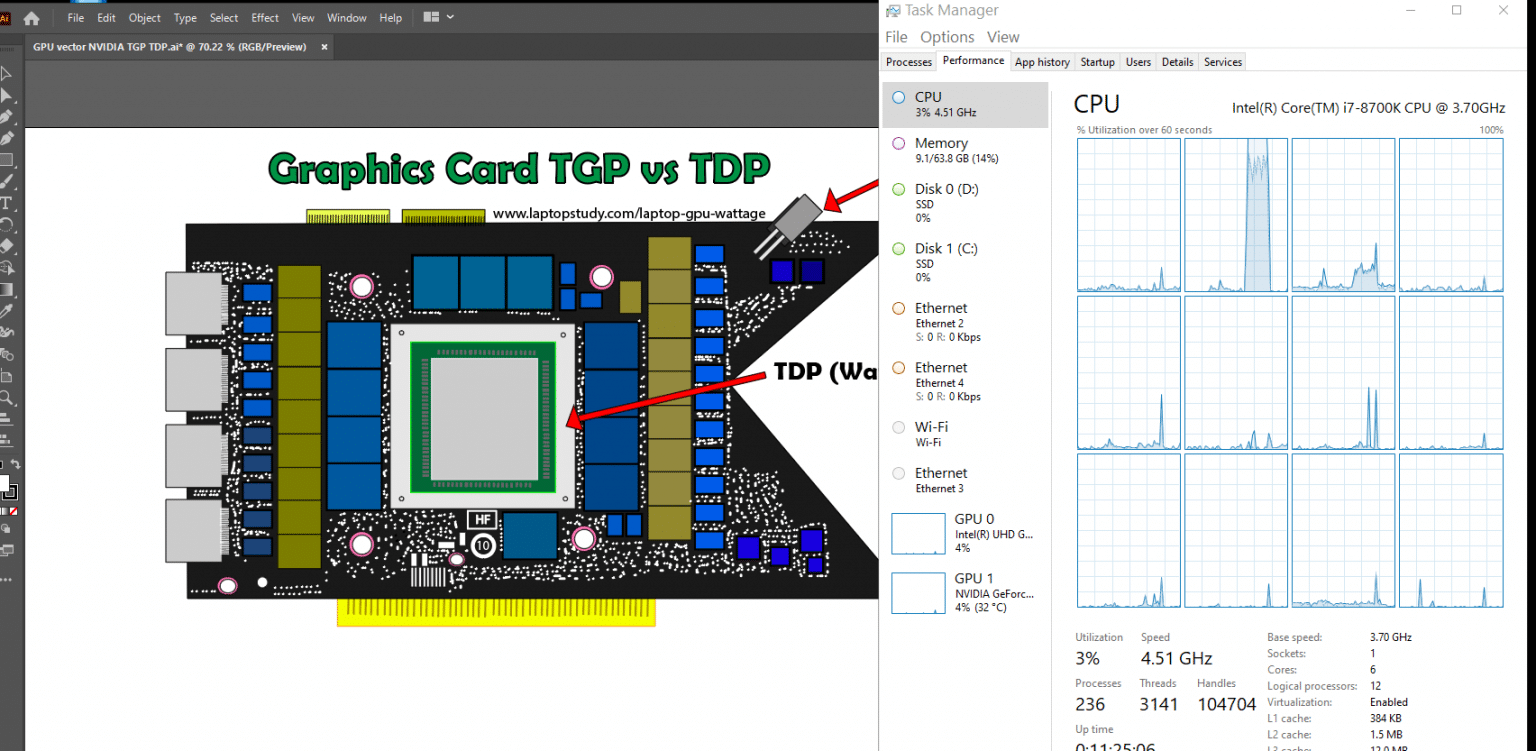Open the Effect menu in Illustrator
This screenshot has height=751, width=1536.
point(264,17)
